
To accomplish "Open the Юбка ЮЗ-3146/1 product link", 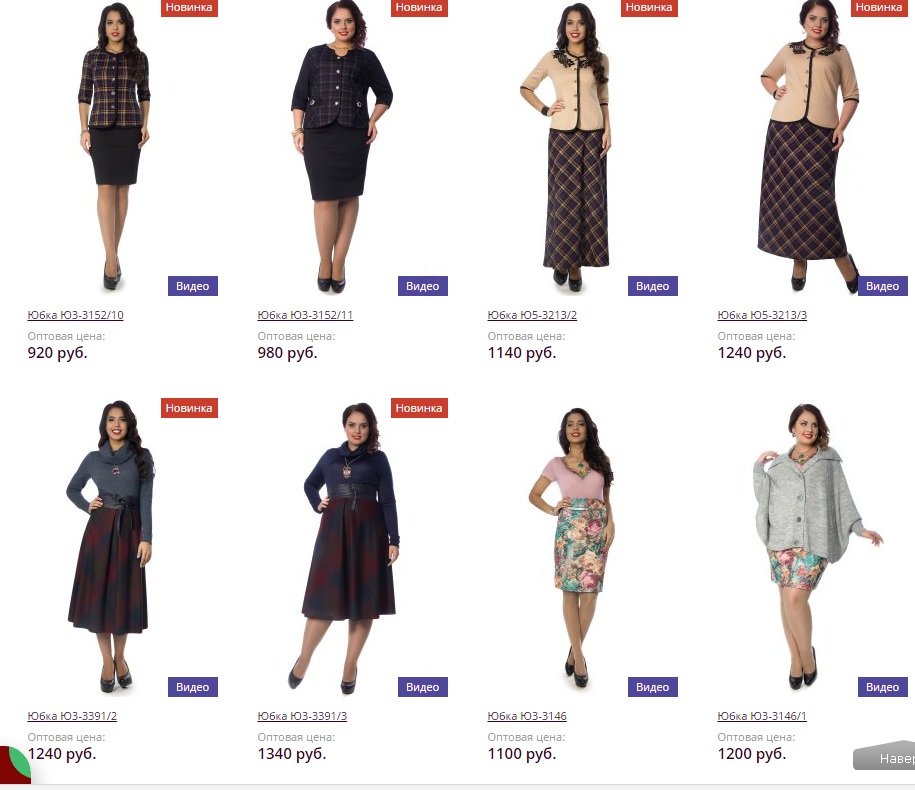I will click(762, 716).
